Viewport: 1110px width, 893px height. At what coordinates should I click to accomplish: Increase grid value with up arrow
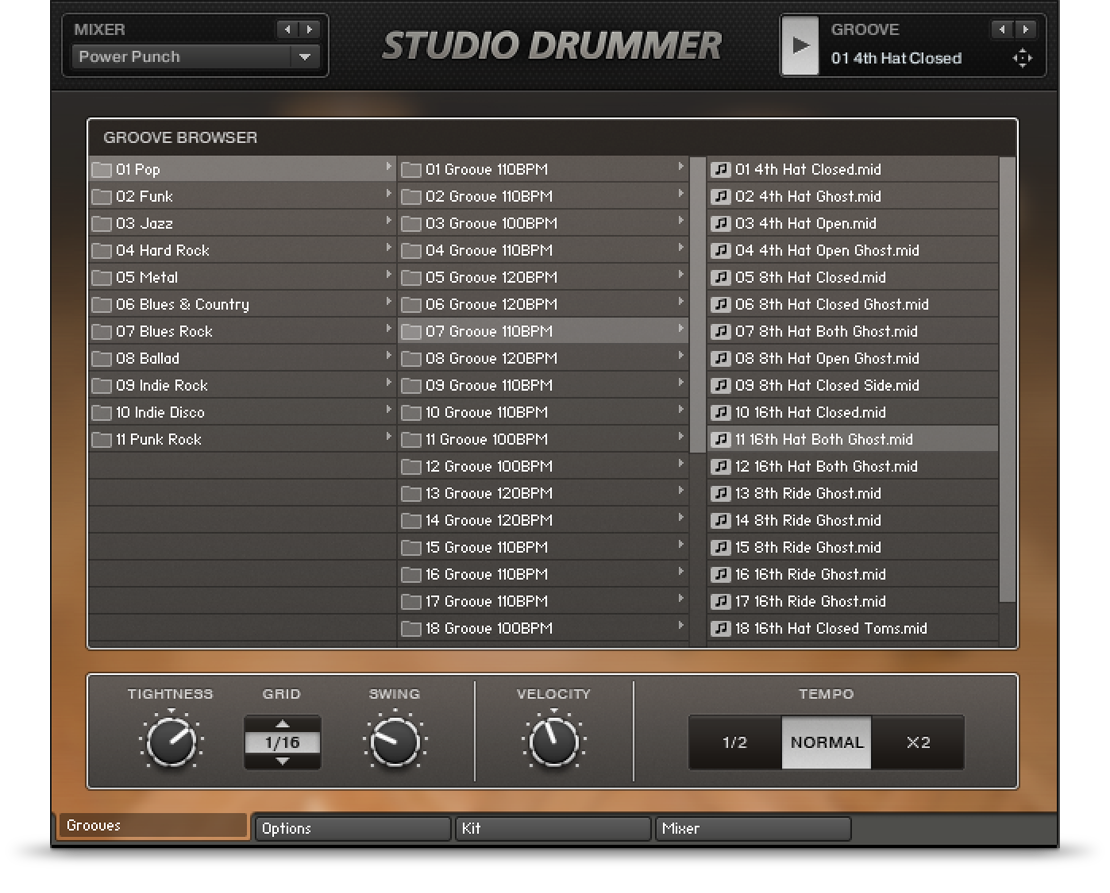[282, 724]
